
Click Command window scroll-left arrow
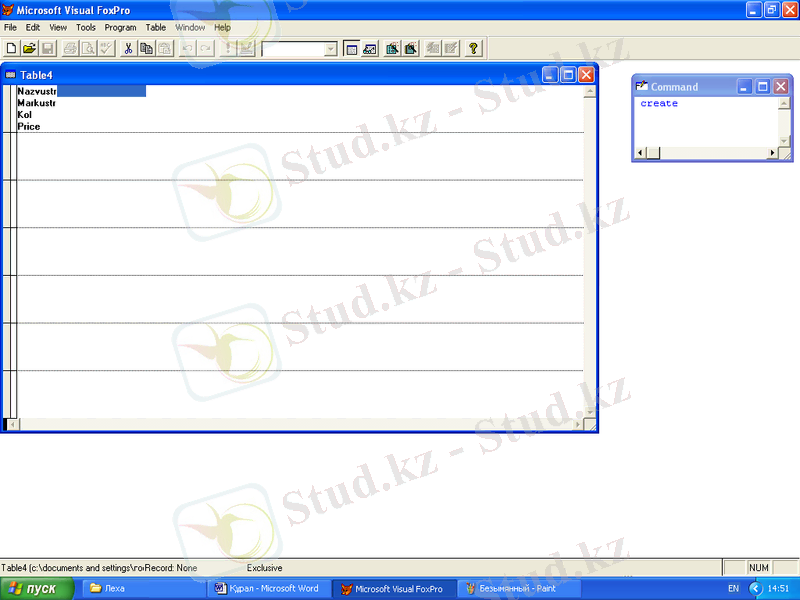pyautogui.click(x=641, y=153)
